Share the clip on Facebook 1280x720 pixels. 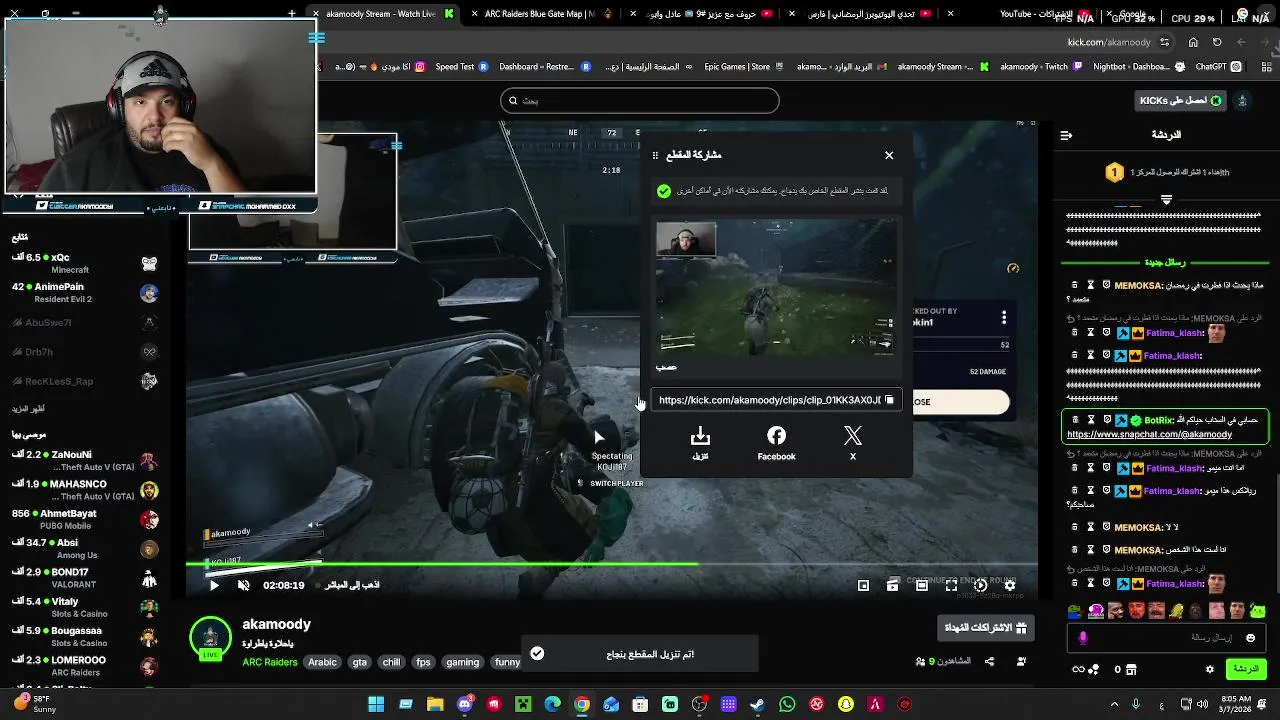click(x=776, y=442)
